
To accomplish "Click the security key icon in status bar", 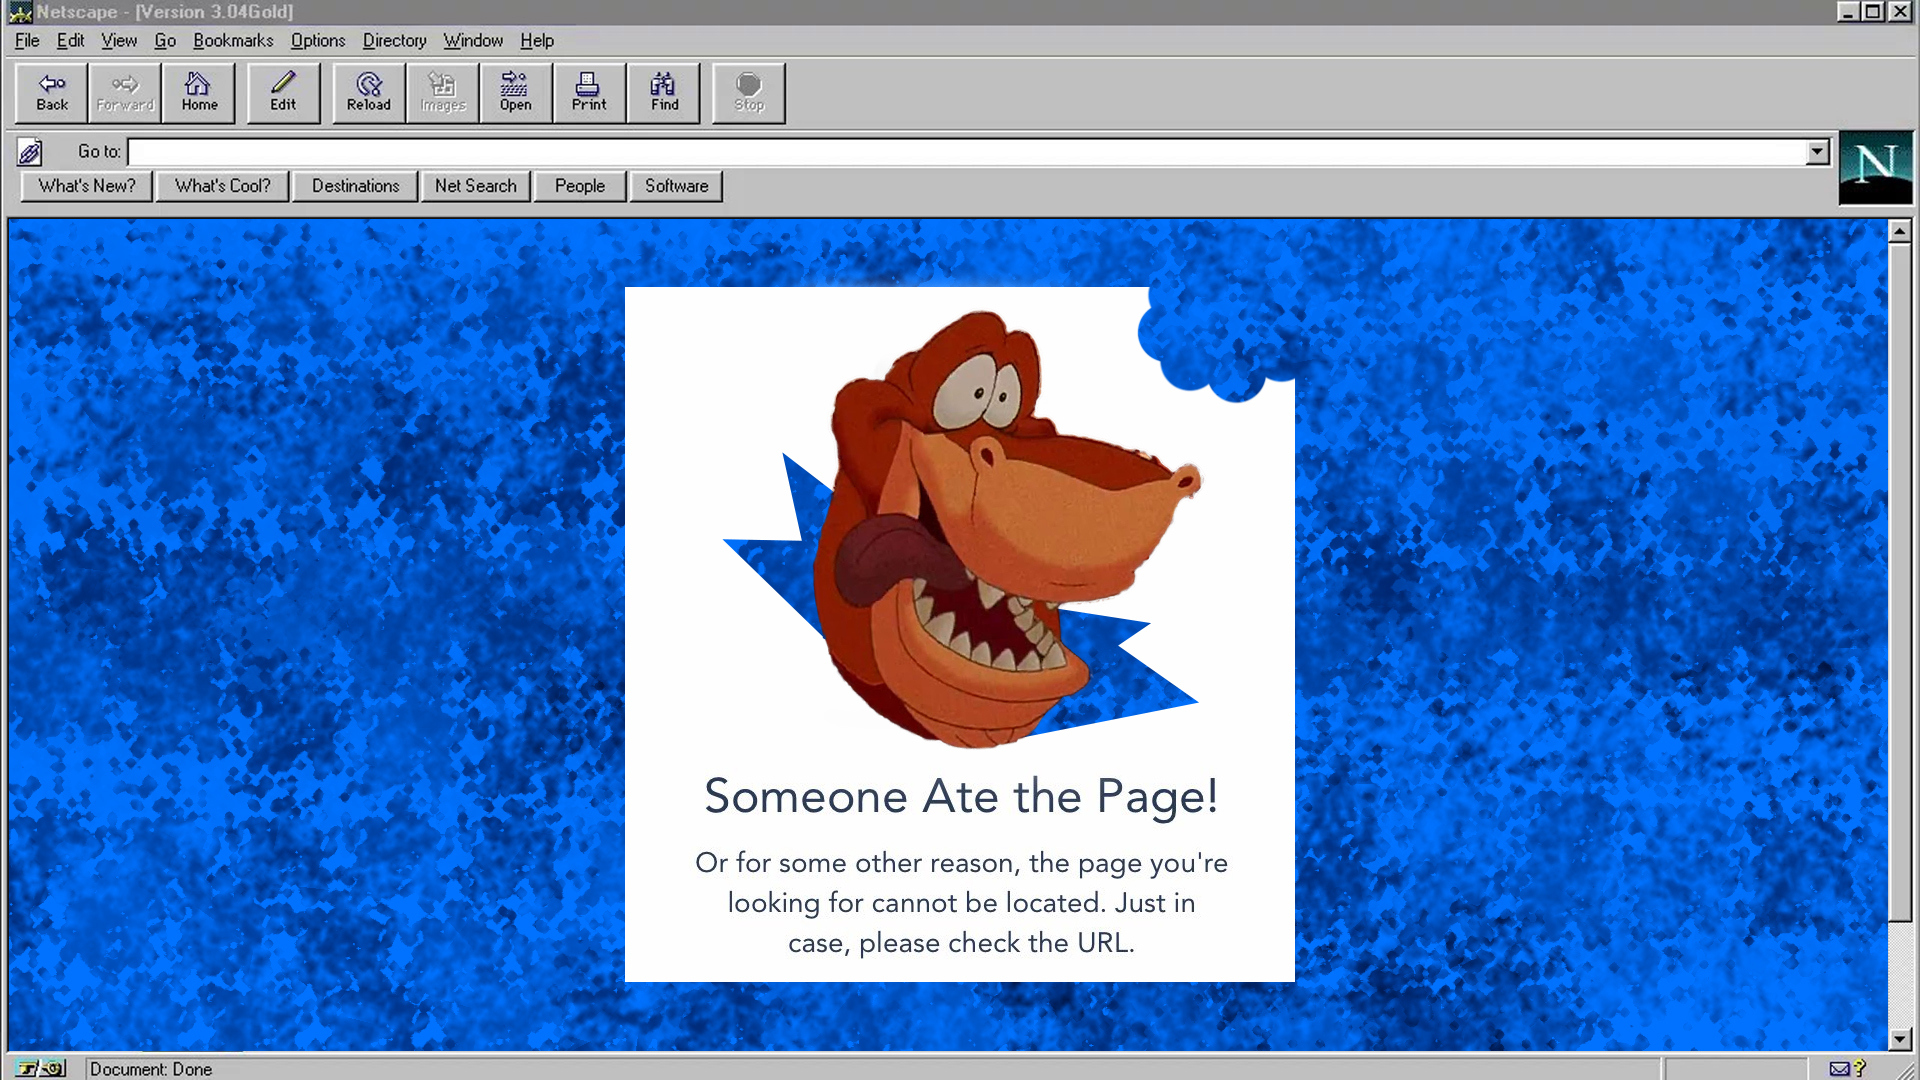I will click(40, 1068).
